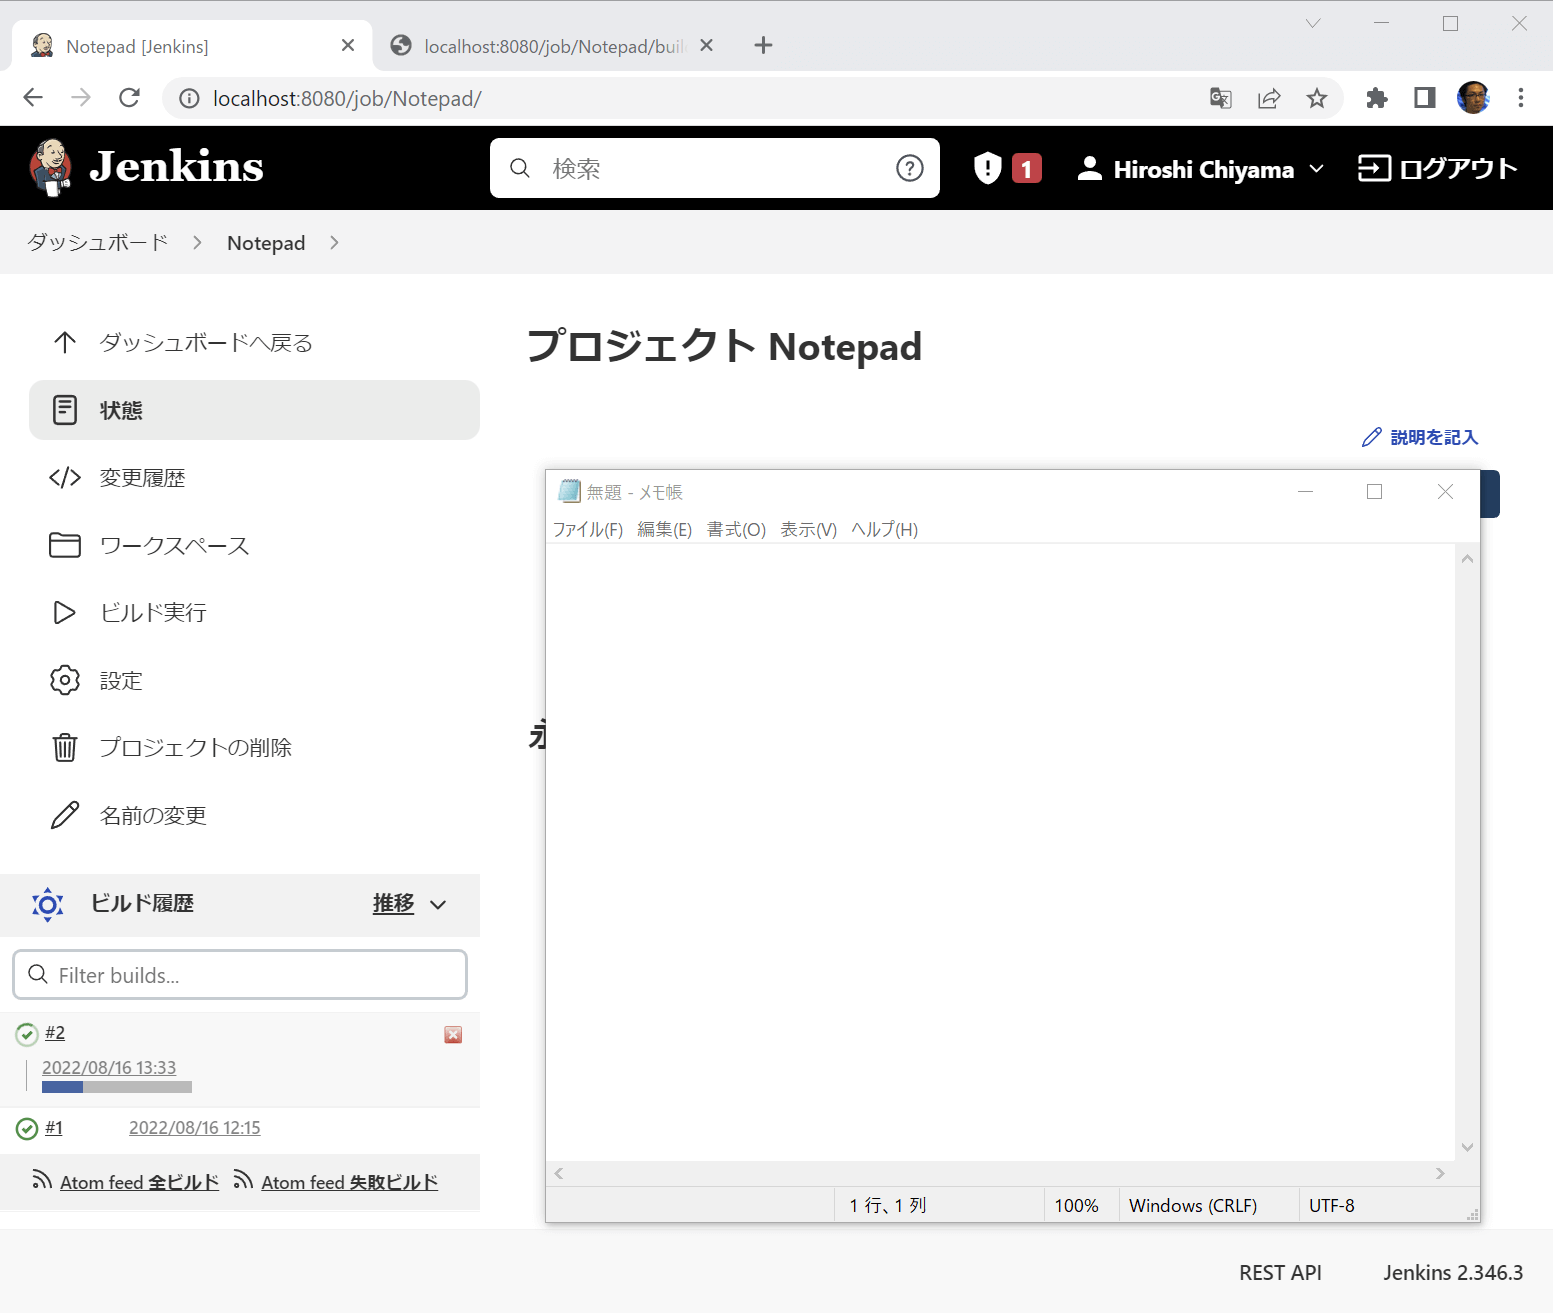Viewport: 1553px width, 1313px height.
Task: Click the up-arrow icon for dashboard return
Action: [65, 343]
